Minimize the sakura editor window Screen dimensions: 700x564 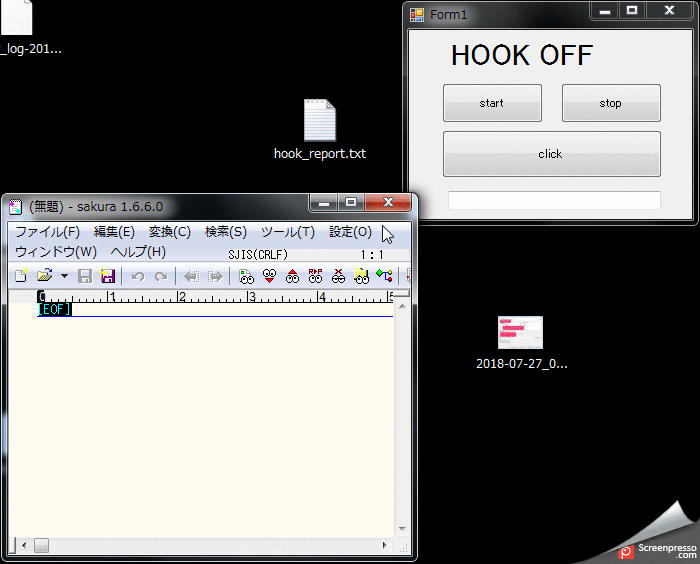324,203
